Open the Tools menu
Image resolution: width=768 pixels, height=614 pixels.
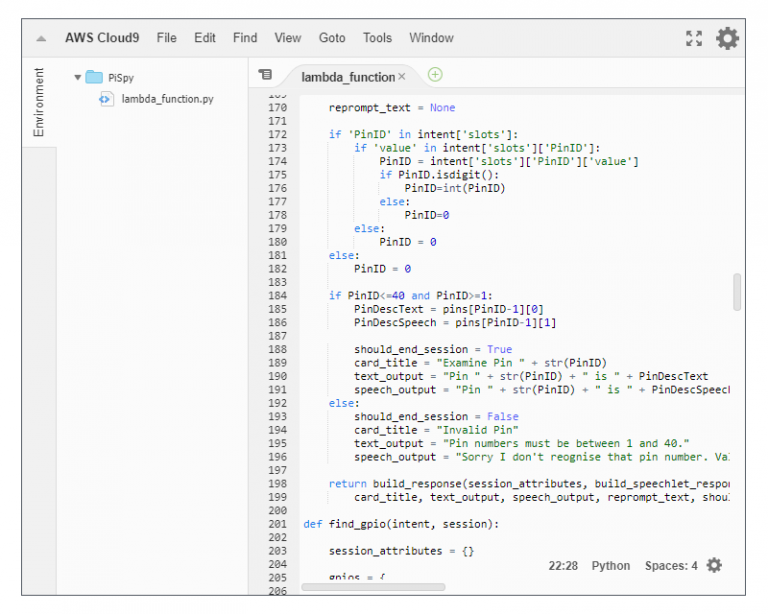coord(377,38)
